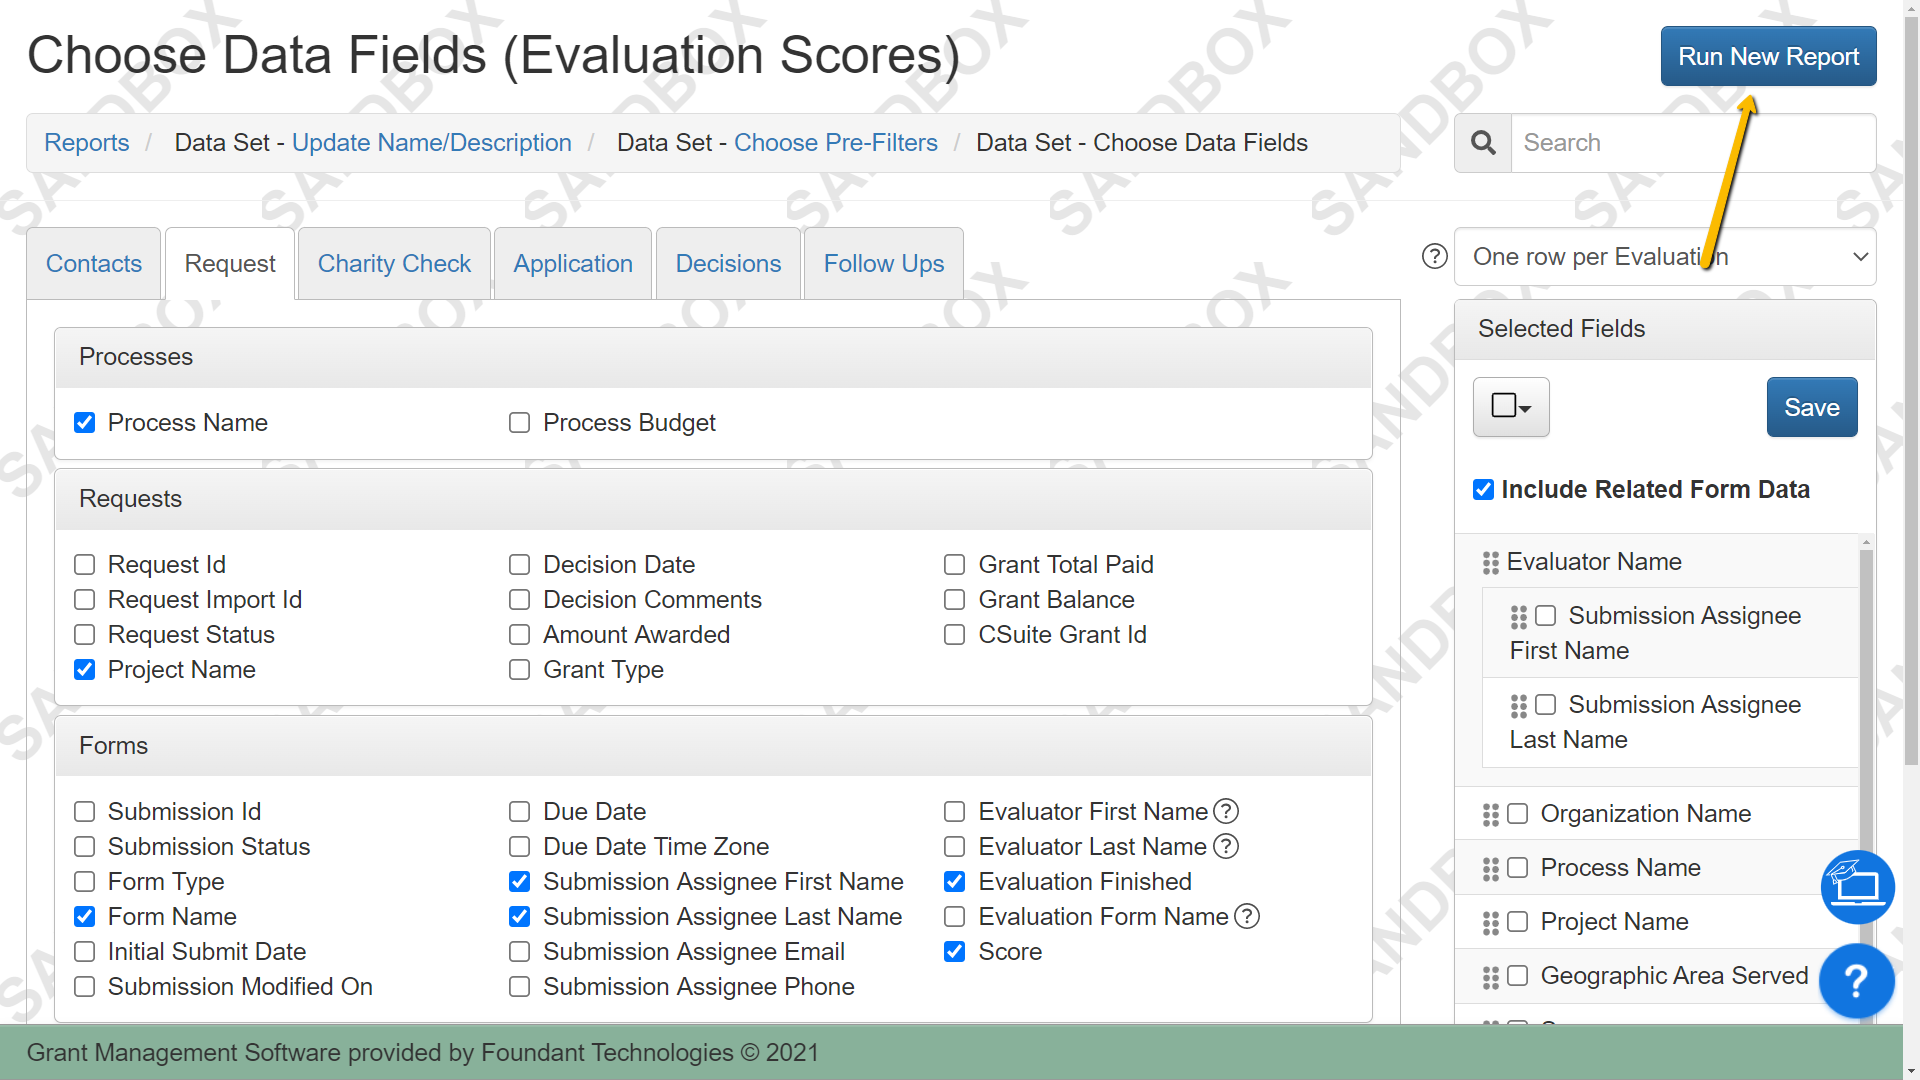Click the drag handle beside Evaluator Name

click(1489, 562)
